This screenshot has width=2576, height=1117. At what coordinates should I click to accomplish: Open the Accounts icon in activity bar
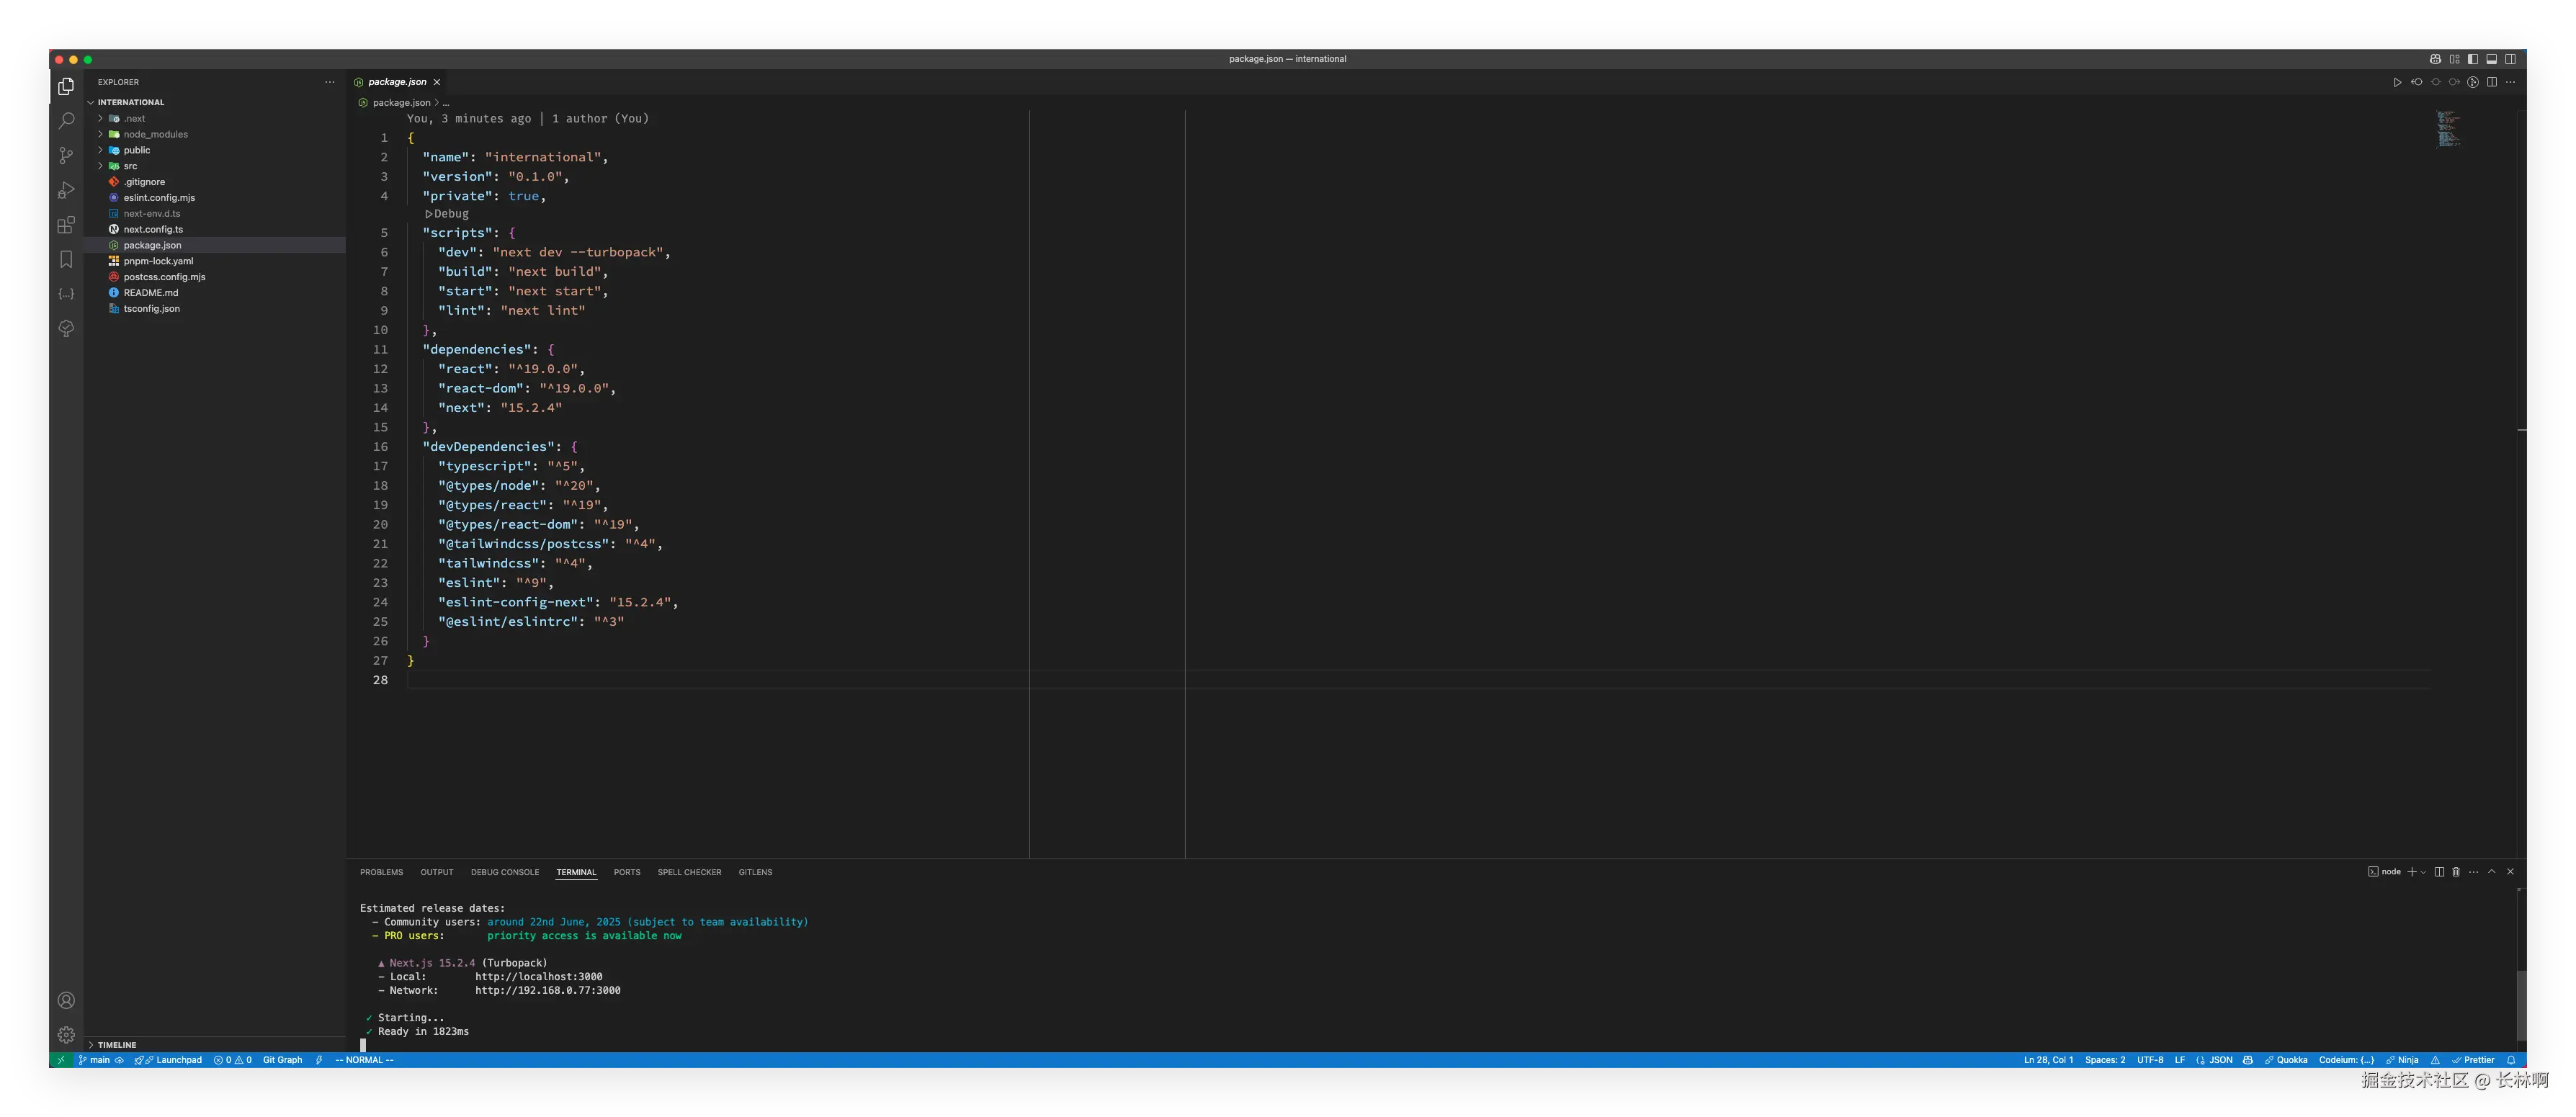[66, 1001]
